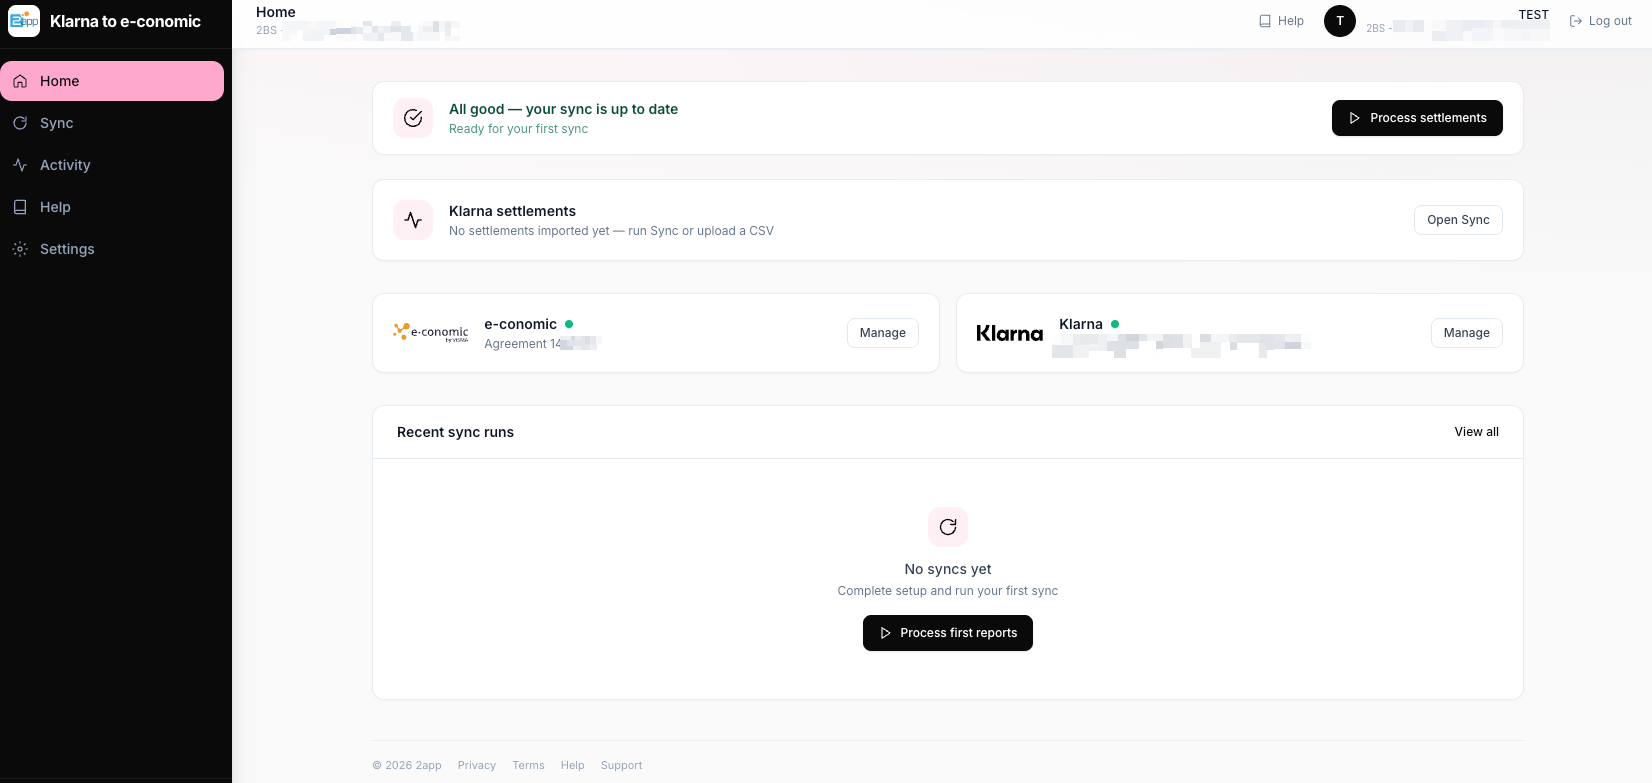1652x783 pixels.
Task: Click the TEST label in the header
Action: coord(1534,15)
